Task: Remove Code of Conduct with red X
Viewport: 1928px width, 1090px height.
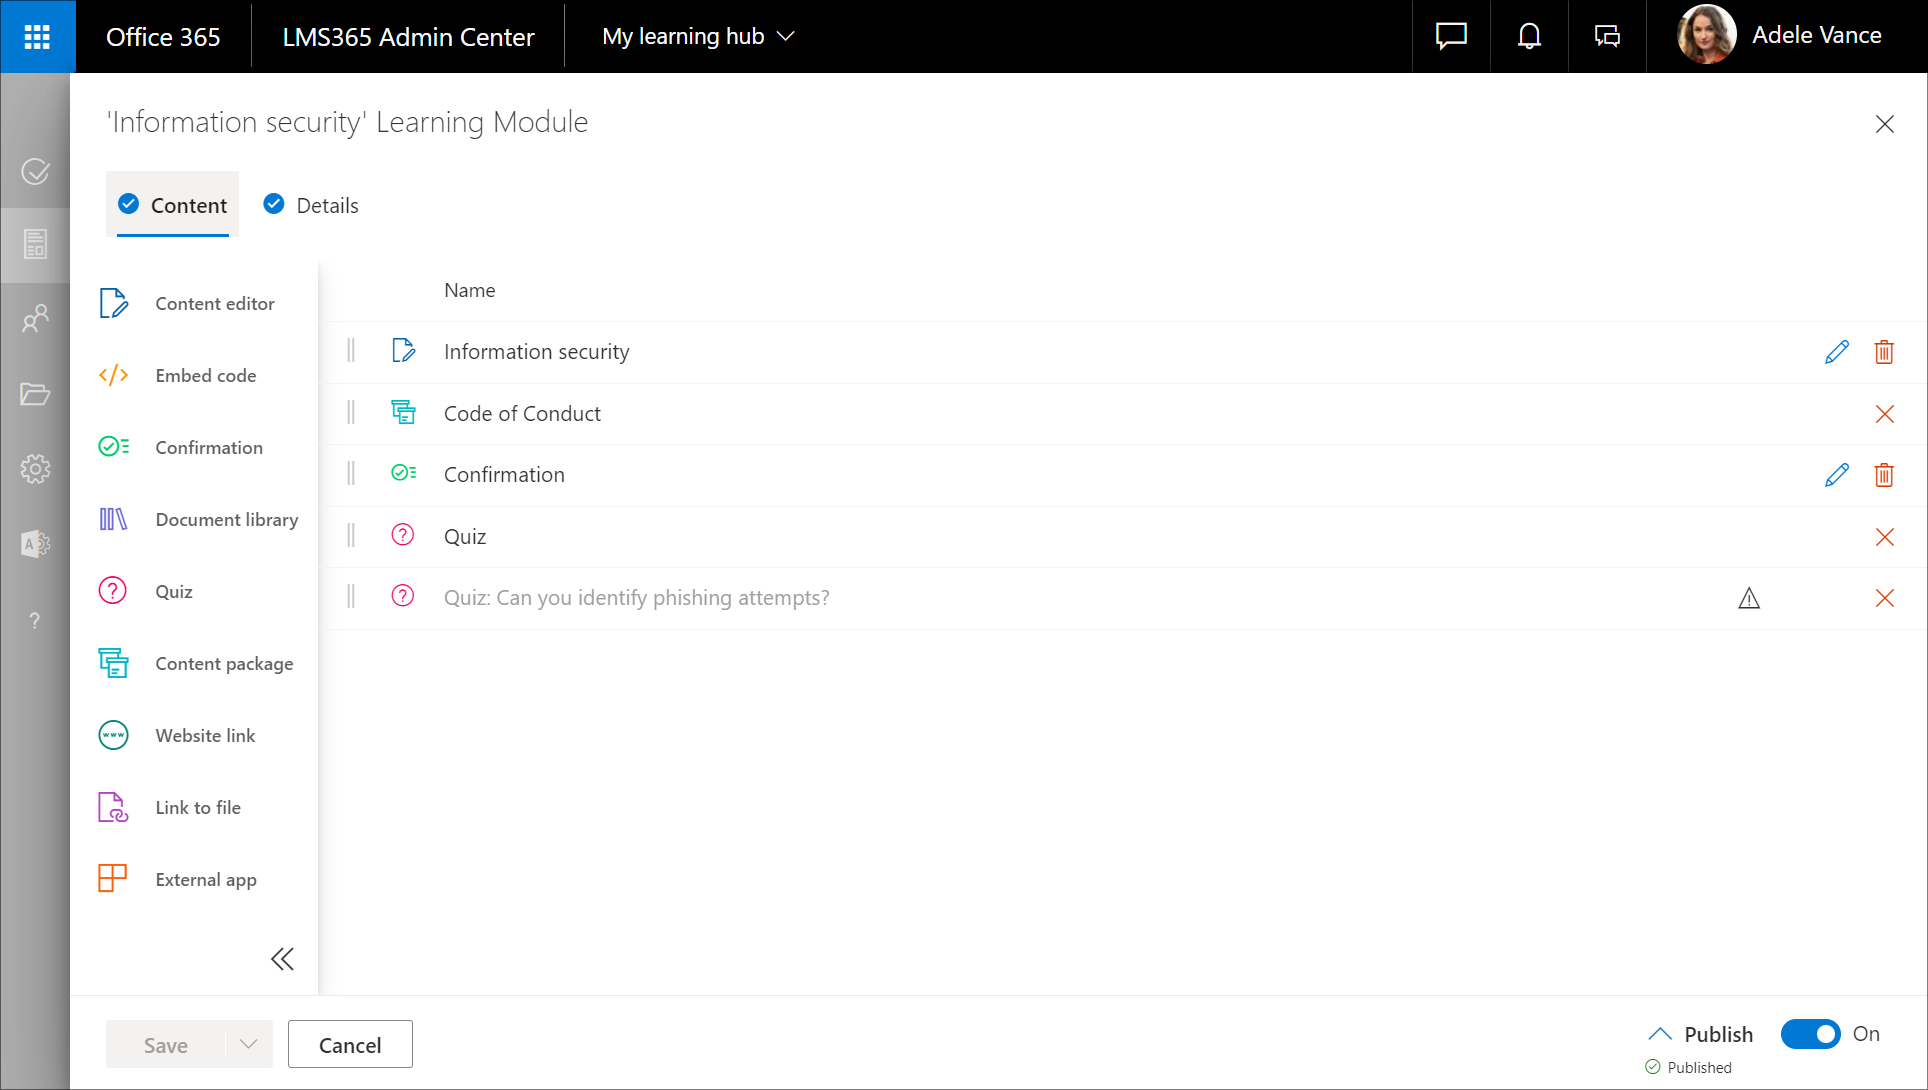Action: pos(1884,414)
